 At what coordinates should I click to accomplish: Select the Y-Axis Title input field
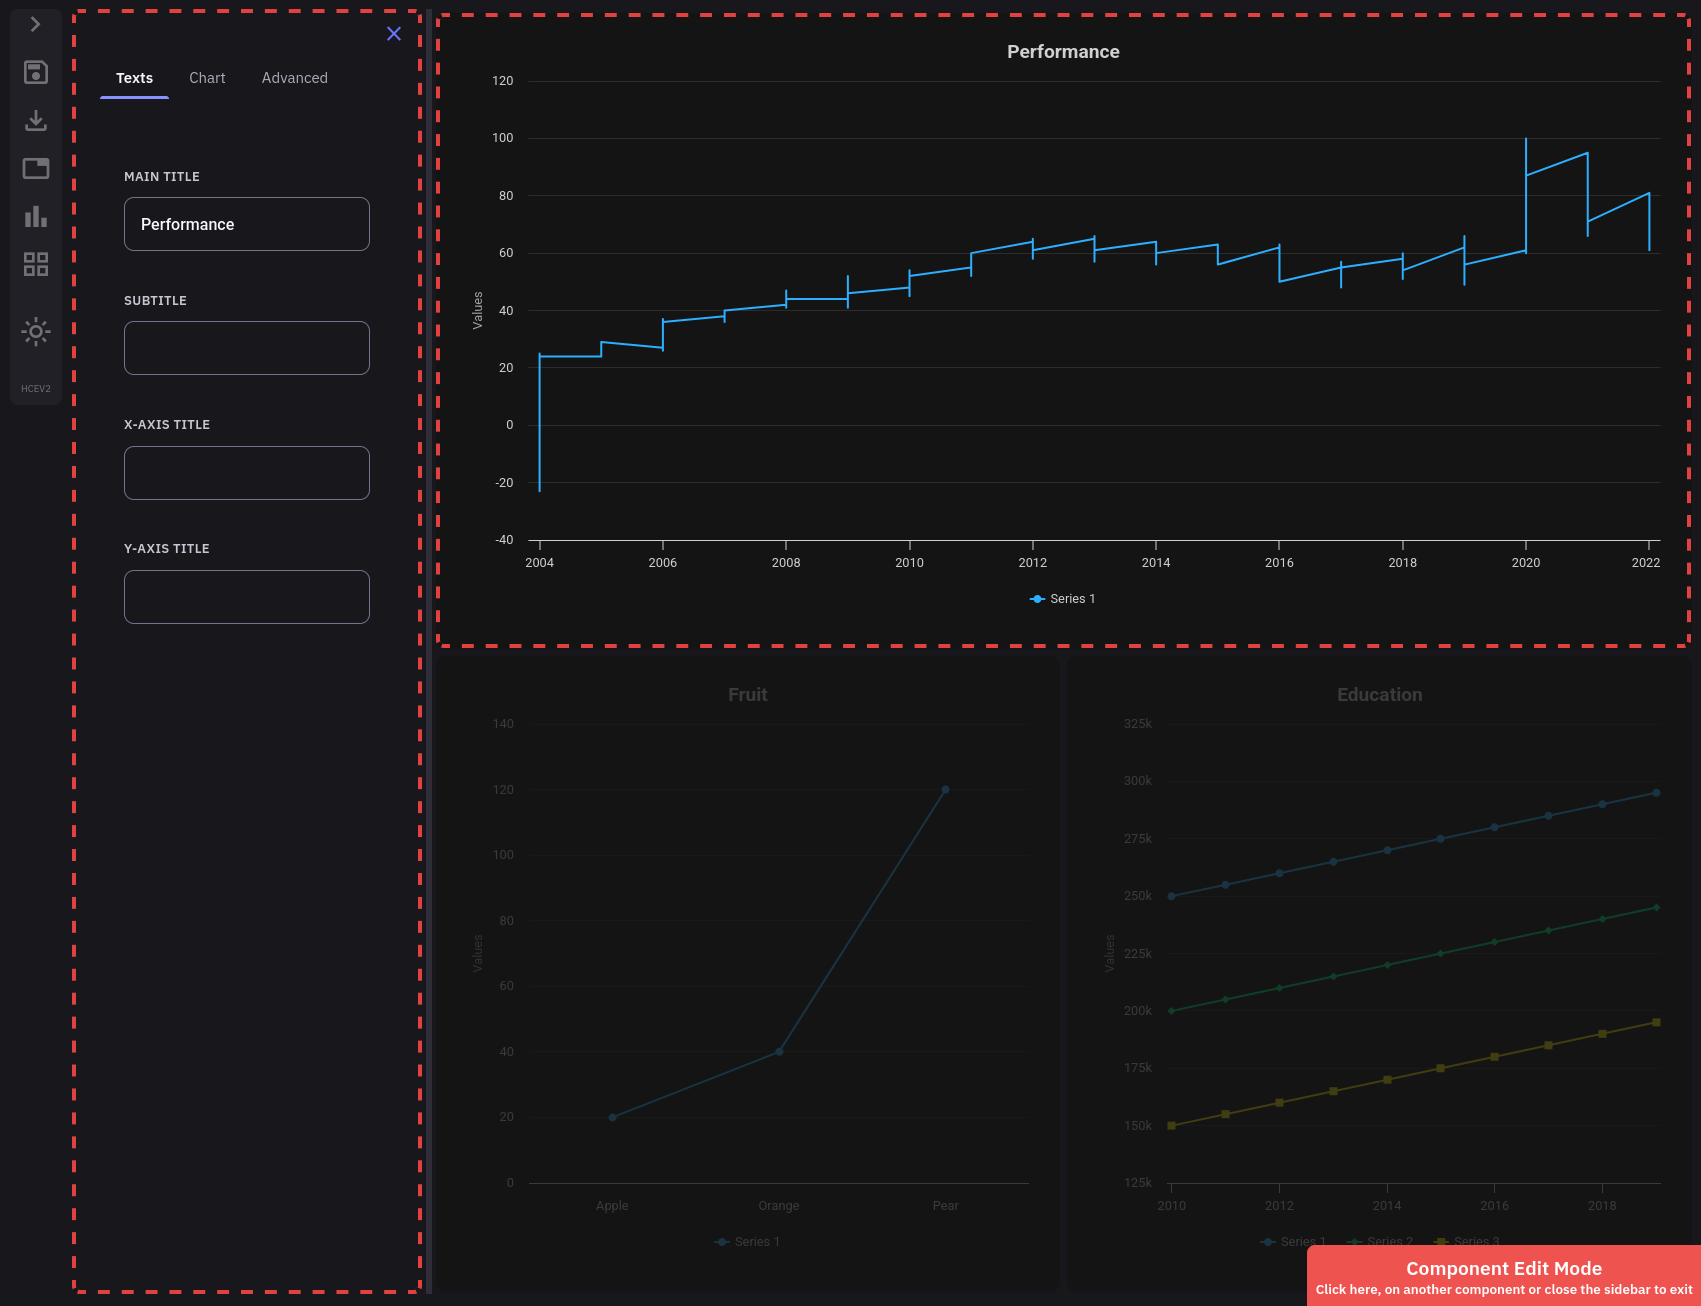[246, 596]
